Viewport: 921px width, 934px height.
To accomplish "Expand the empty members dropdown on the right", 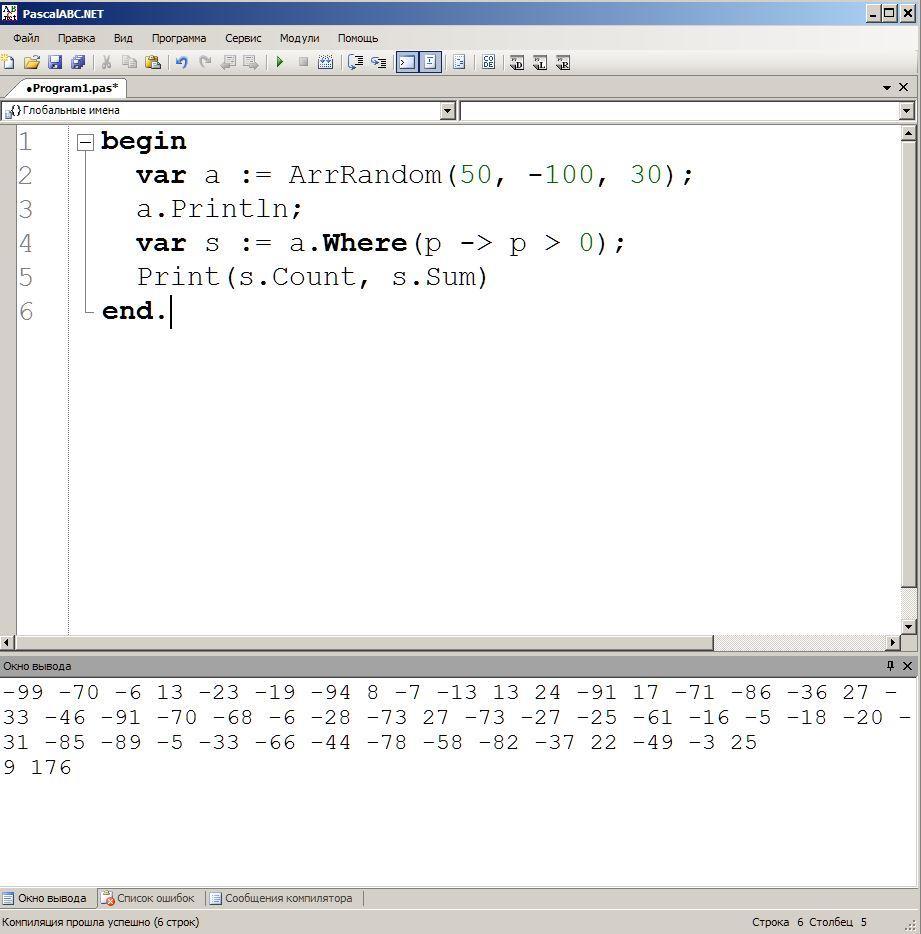I will tap(907, 111).
